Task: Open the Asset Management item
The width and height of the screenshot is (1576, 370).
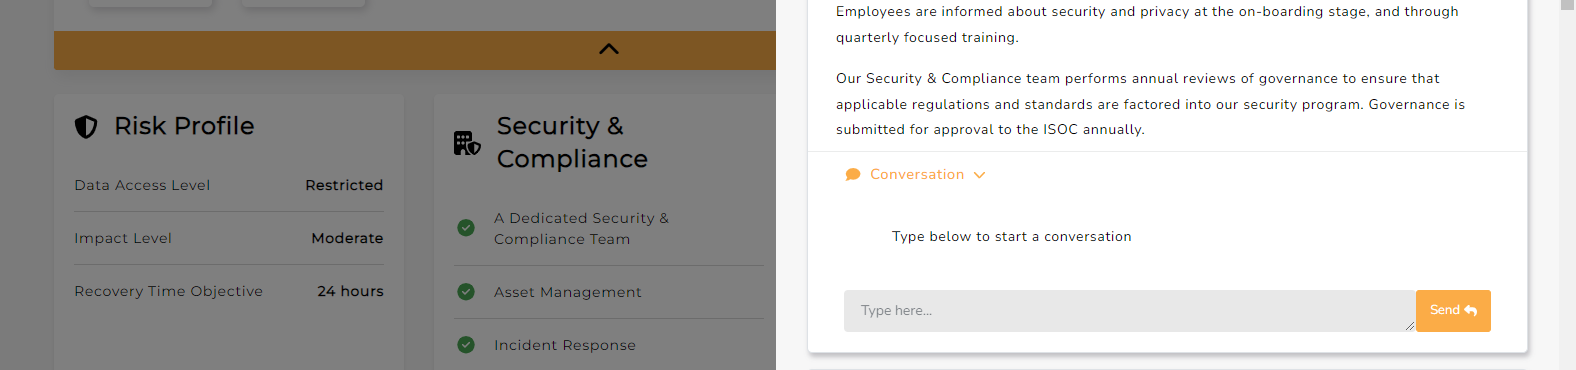Action: click(x=568, y=292)
